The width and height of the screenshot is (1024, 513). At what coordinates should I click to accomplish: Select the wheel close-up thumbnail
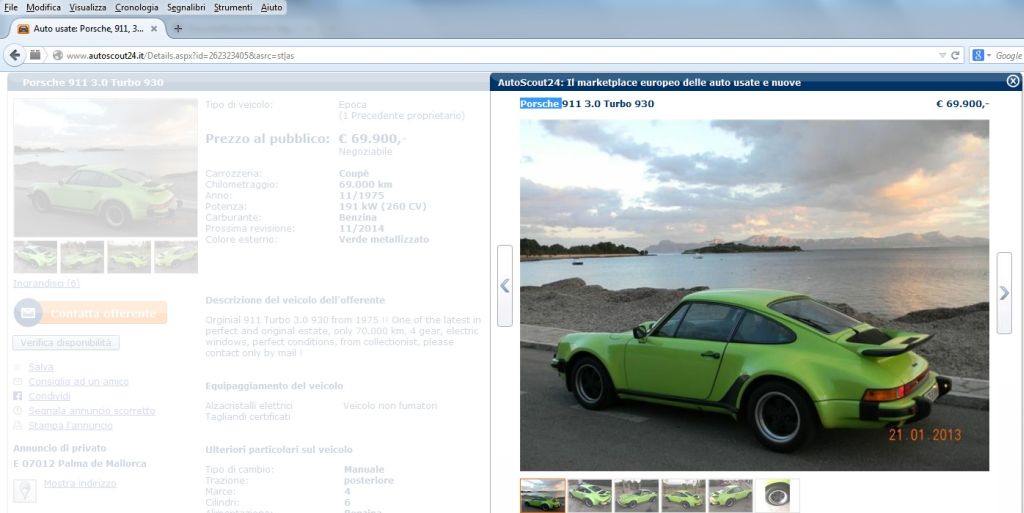pyautogui.click(x=777, y=495)
